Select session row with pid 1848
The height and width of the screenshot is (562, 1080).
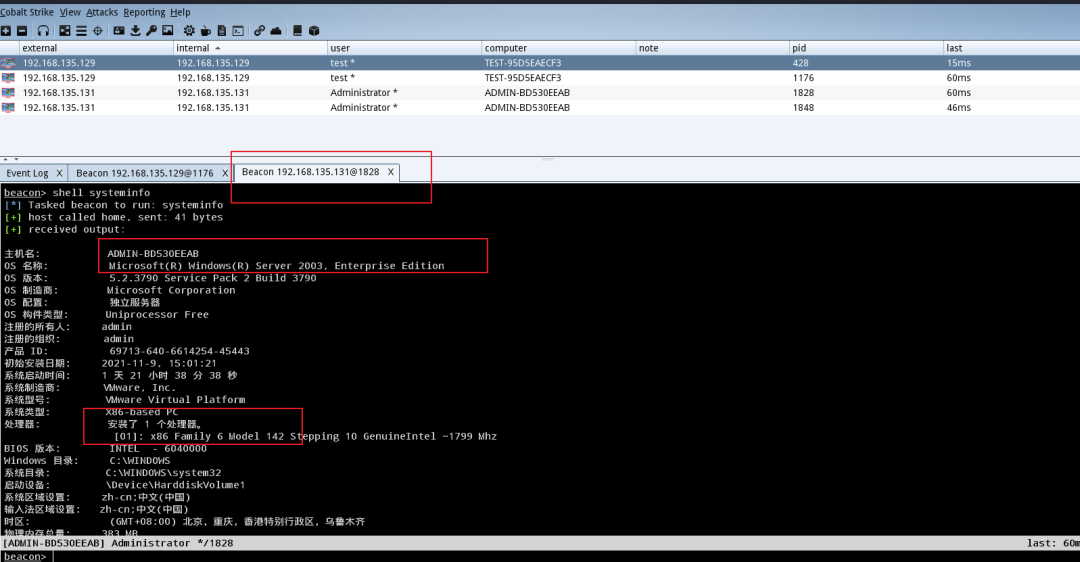[540, 107]
